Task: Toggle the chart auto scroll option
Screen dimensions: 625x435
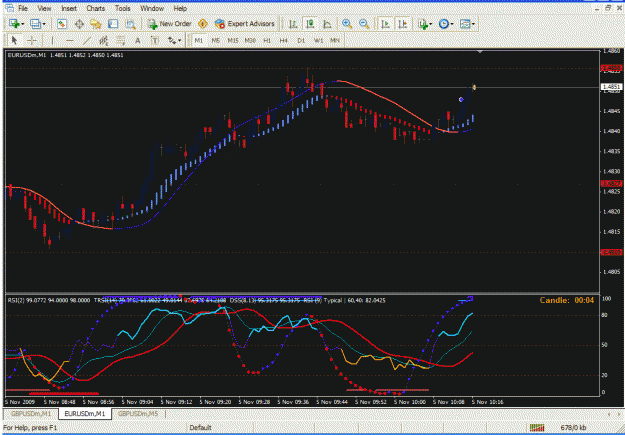Action: [x=385, y=24]
